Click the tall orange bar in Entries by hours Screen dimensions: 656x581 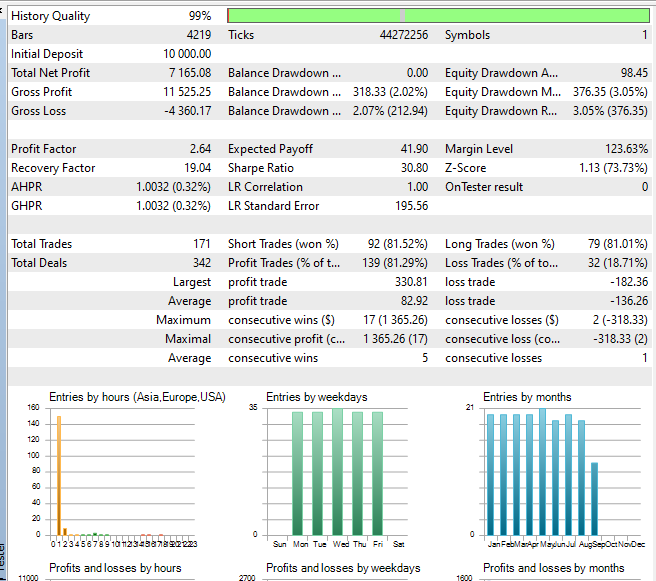[x=59, y=475]
